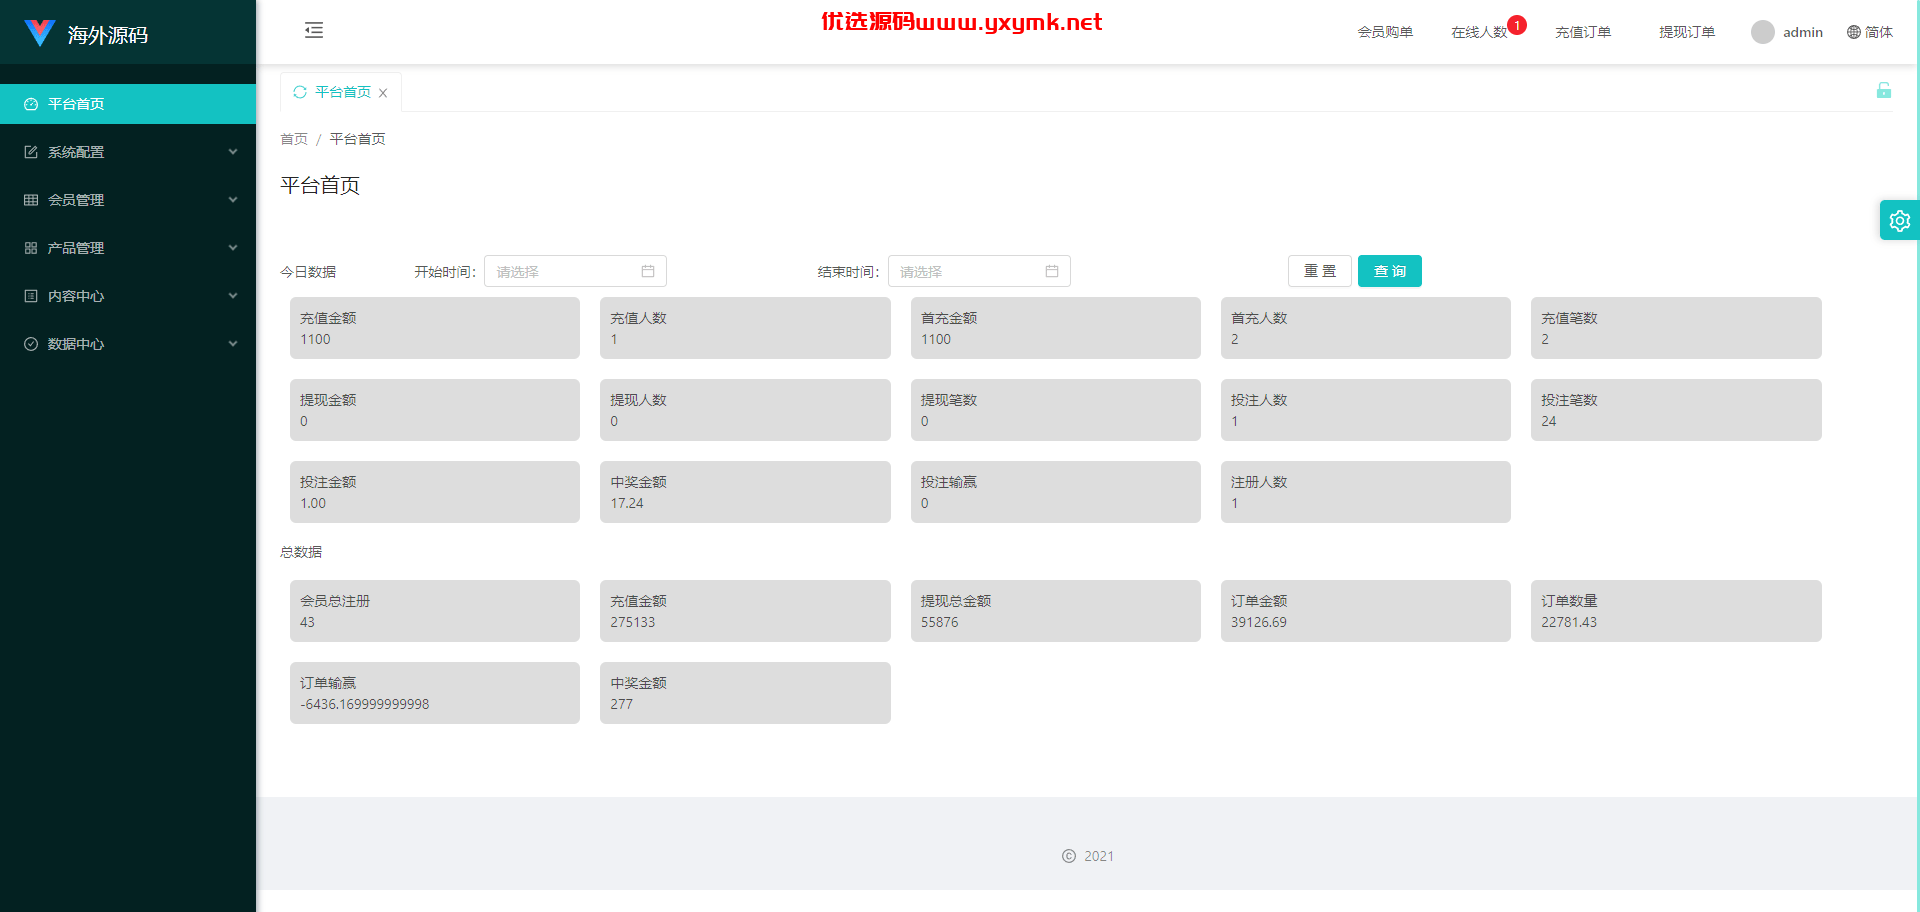Image resolution: width=1920 pixels, height=912 pixels.
Task: Click the lock screen icon
Action: tap(1884, 91)
